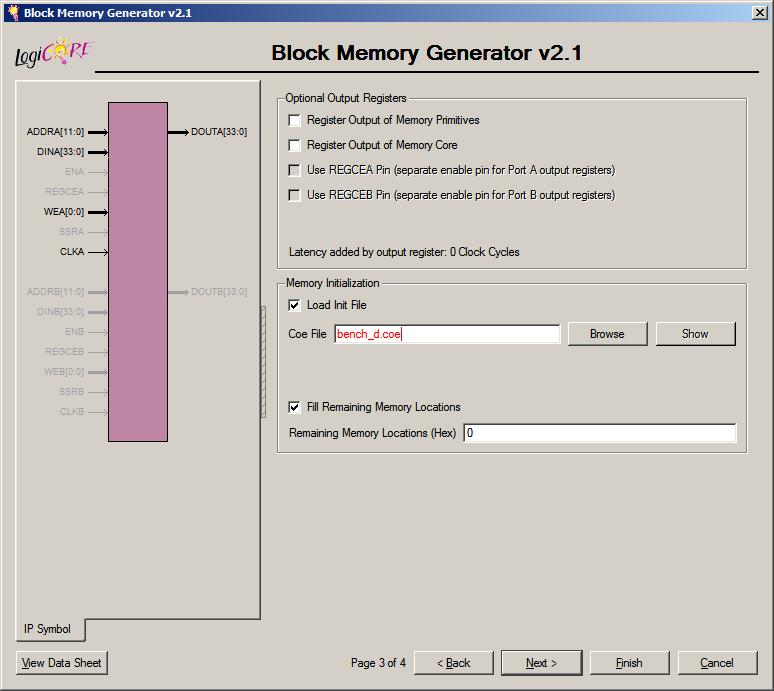Go to the Next page
Image resolution: width=774 pixels, height=691 pixels.
[x=542, y=663]
